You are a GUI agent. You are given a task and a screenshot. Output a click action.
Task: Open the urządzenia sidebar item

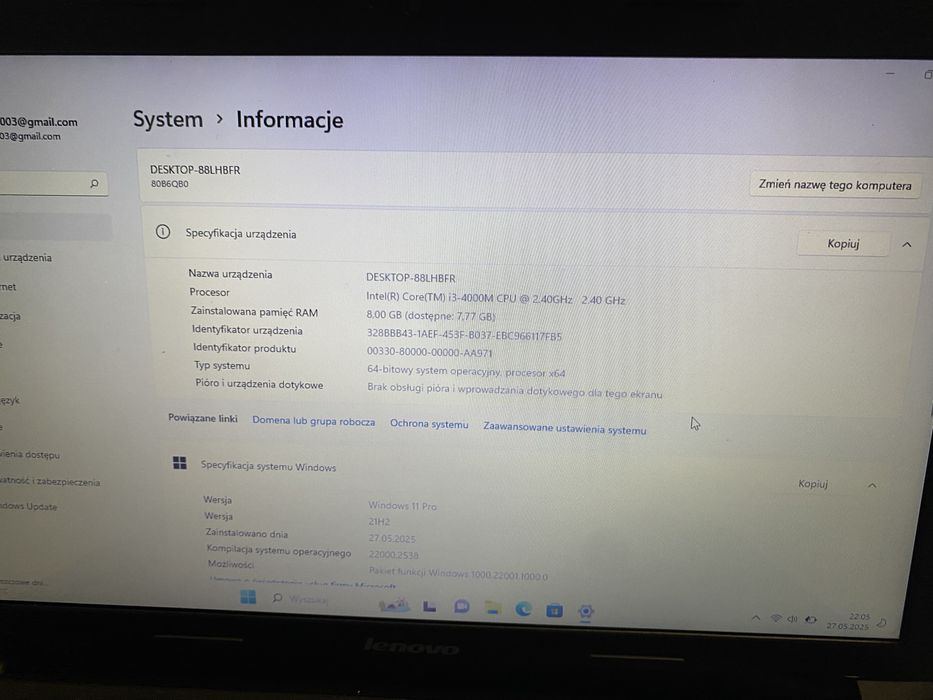click(x=27, y=258)
